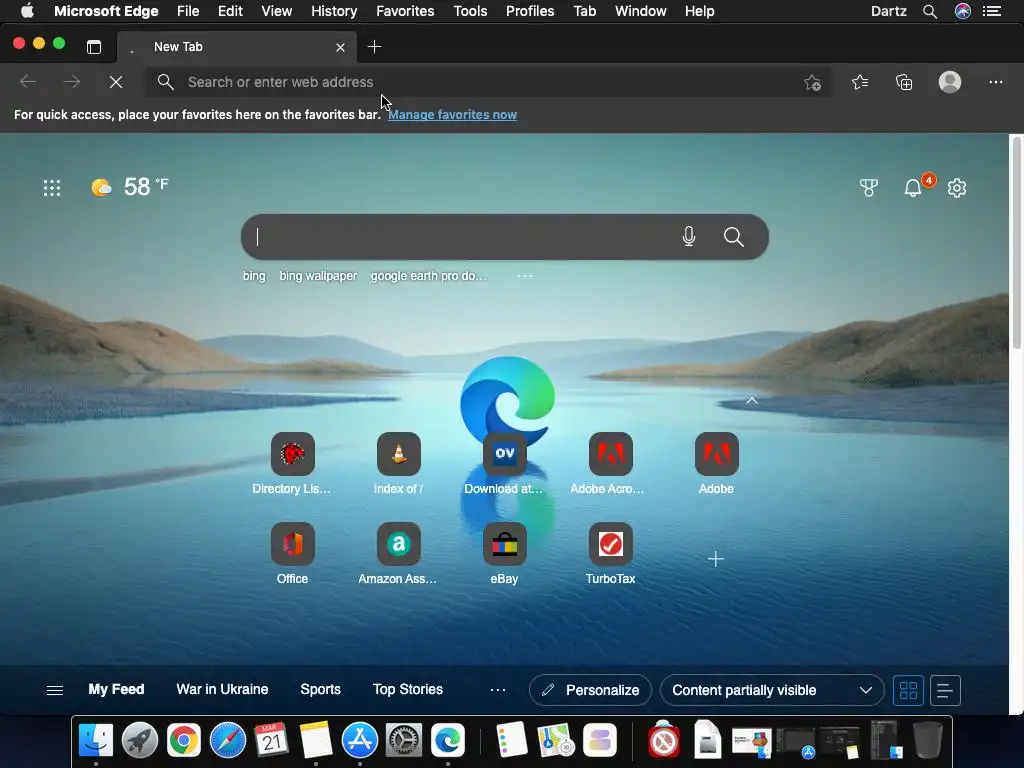Click the Personalize button
The image size is (1024, 768).
590,690
